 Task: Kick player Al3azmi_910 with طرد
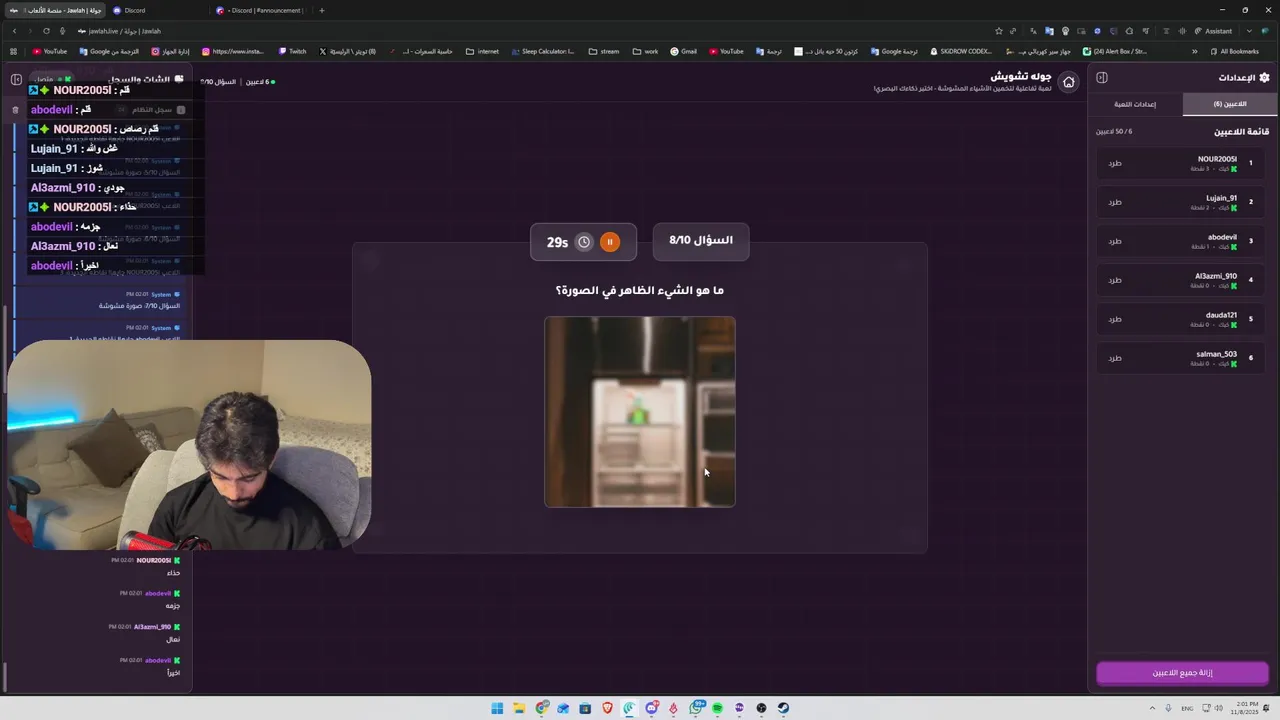tap(1115, 280)
